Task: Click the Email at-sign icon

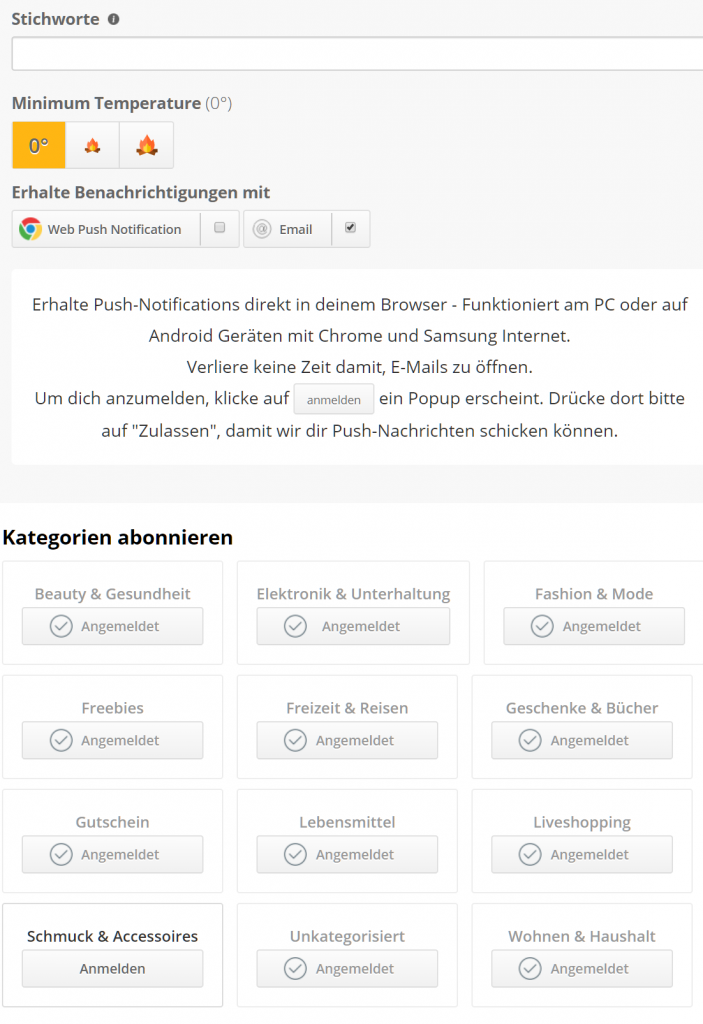Action: (x=262, y=229)
